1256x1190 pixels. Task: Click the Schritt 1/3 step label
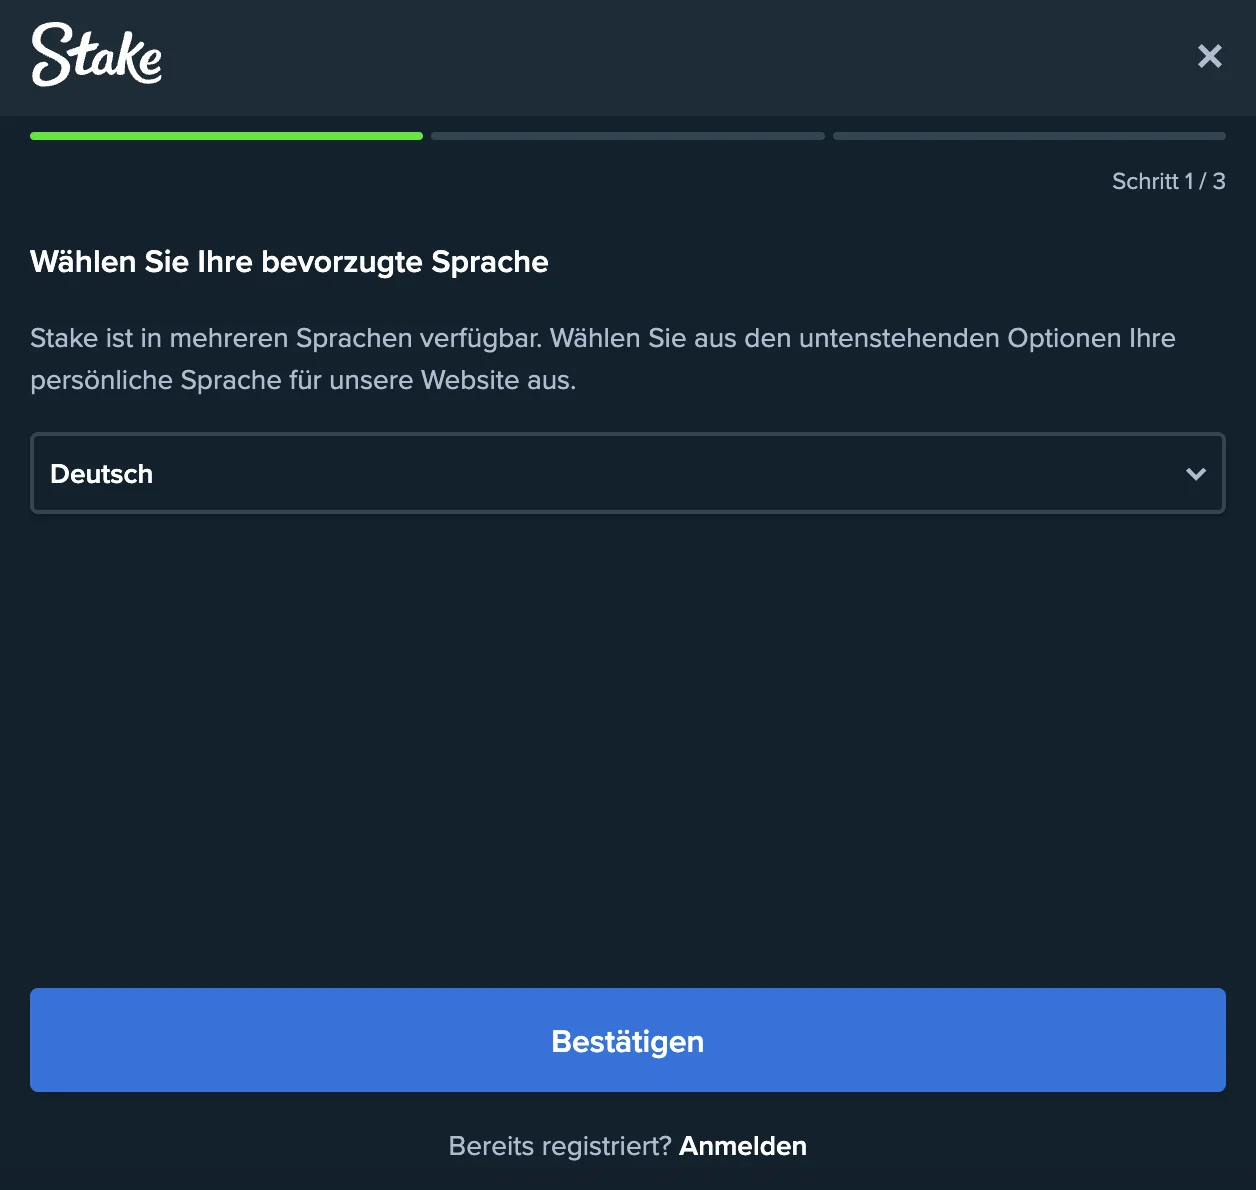click(x=1168, y=181)
